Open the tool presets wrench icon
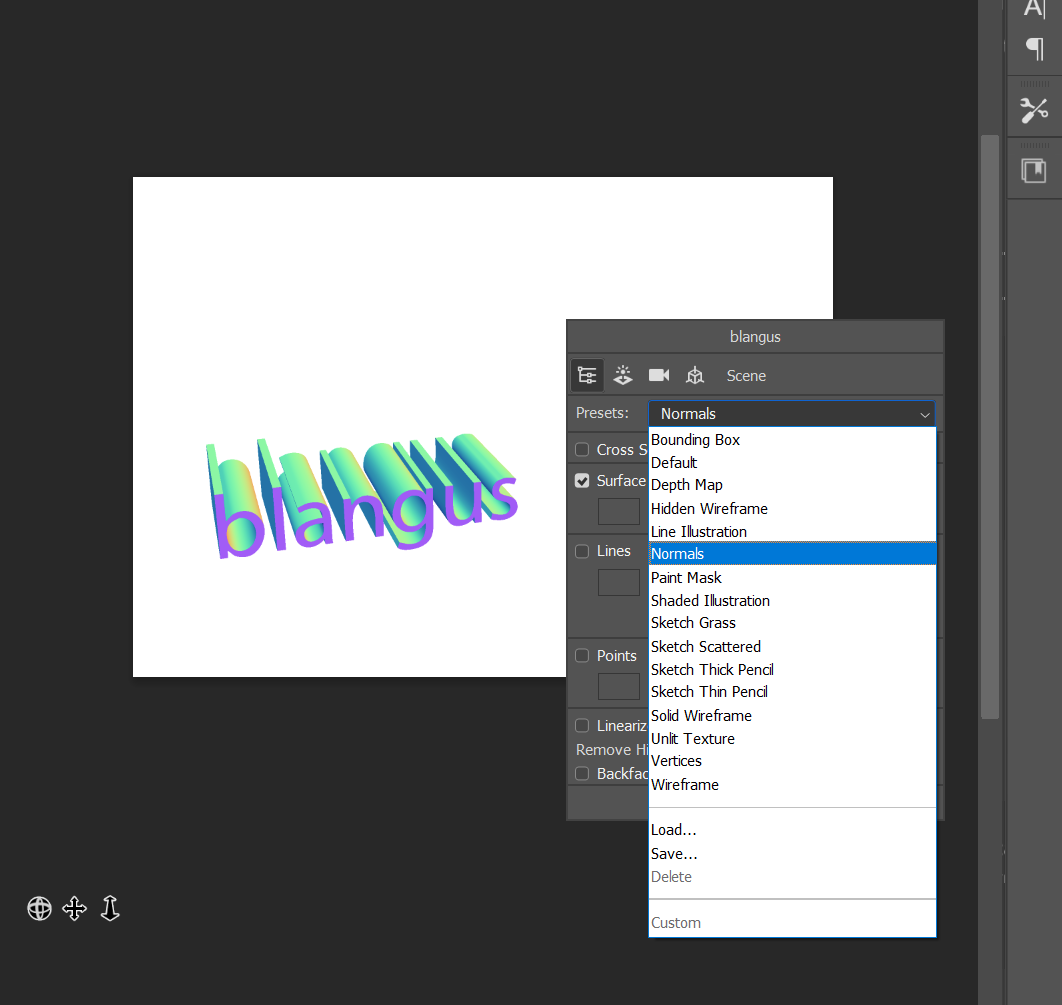The width and height of the screenshot is (1062, 1005). [1034, 110]
